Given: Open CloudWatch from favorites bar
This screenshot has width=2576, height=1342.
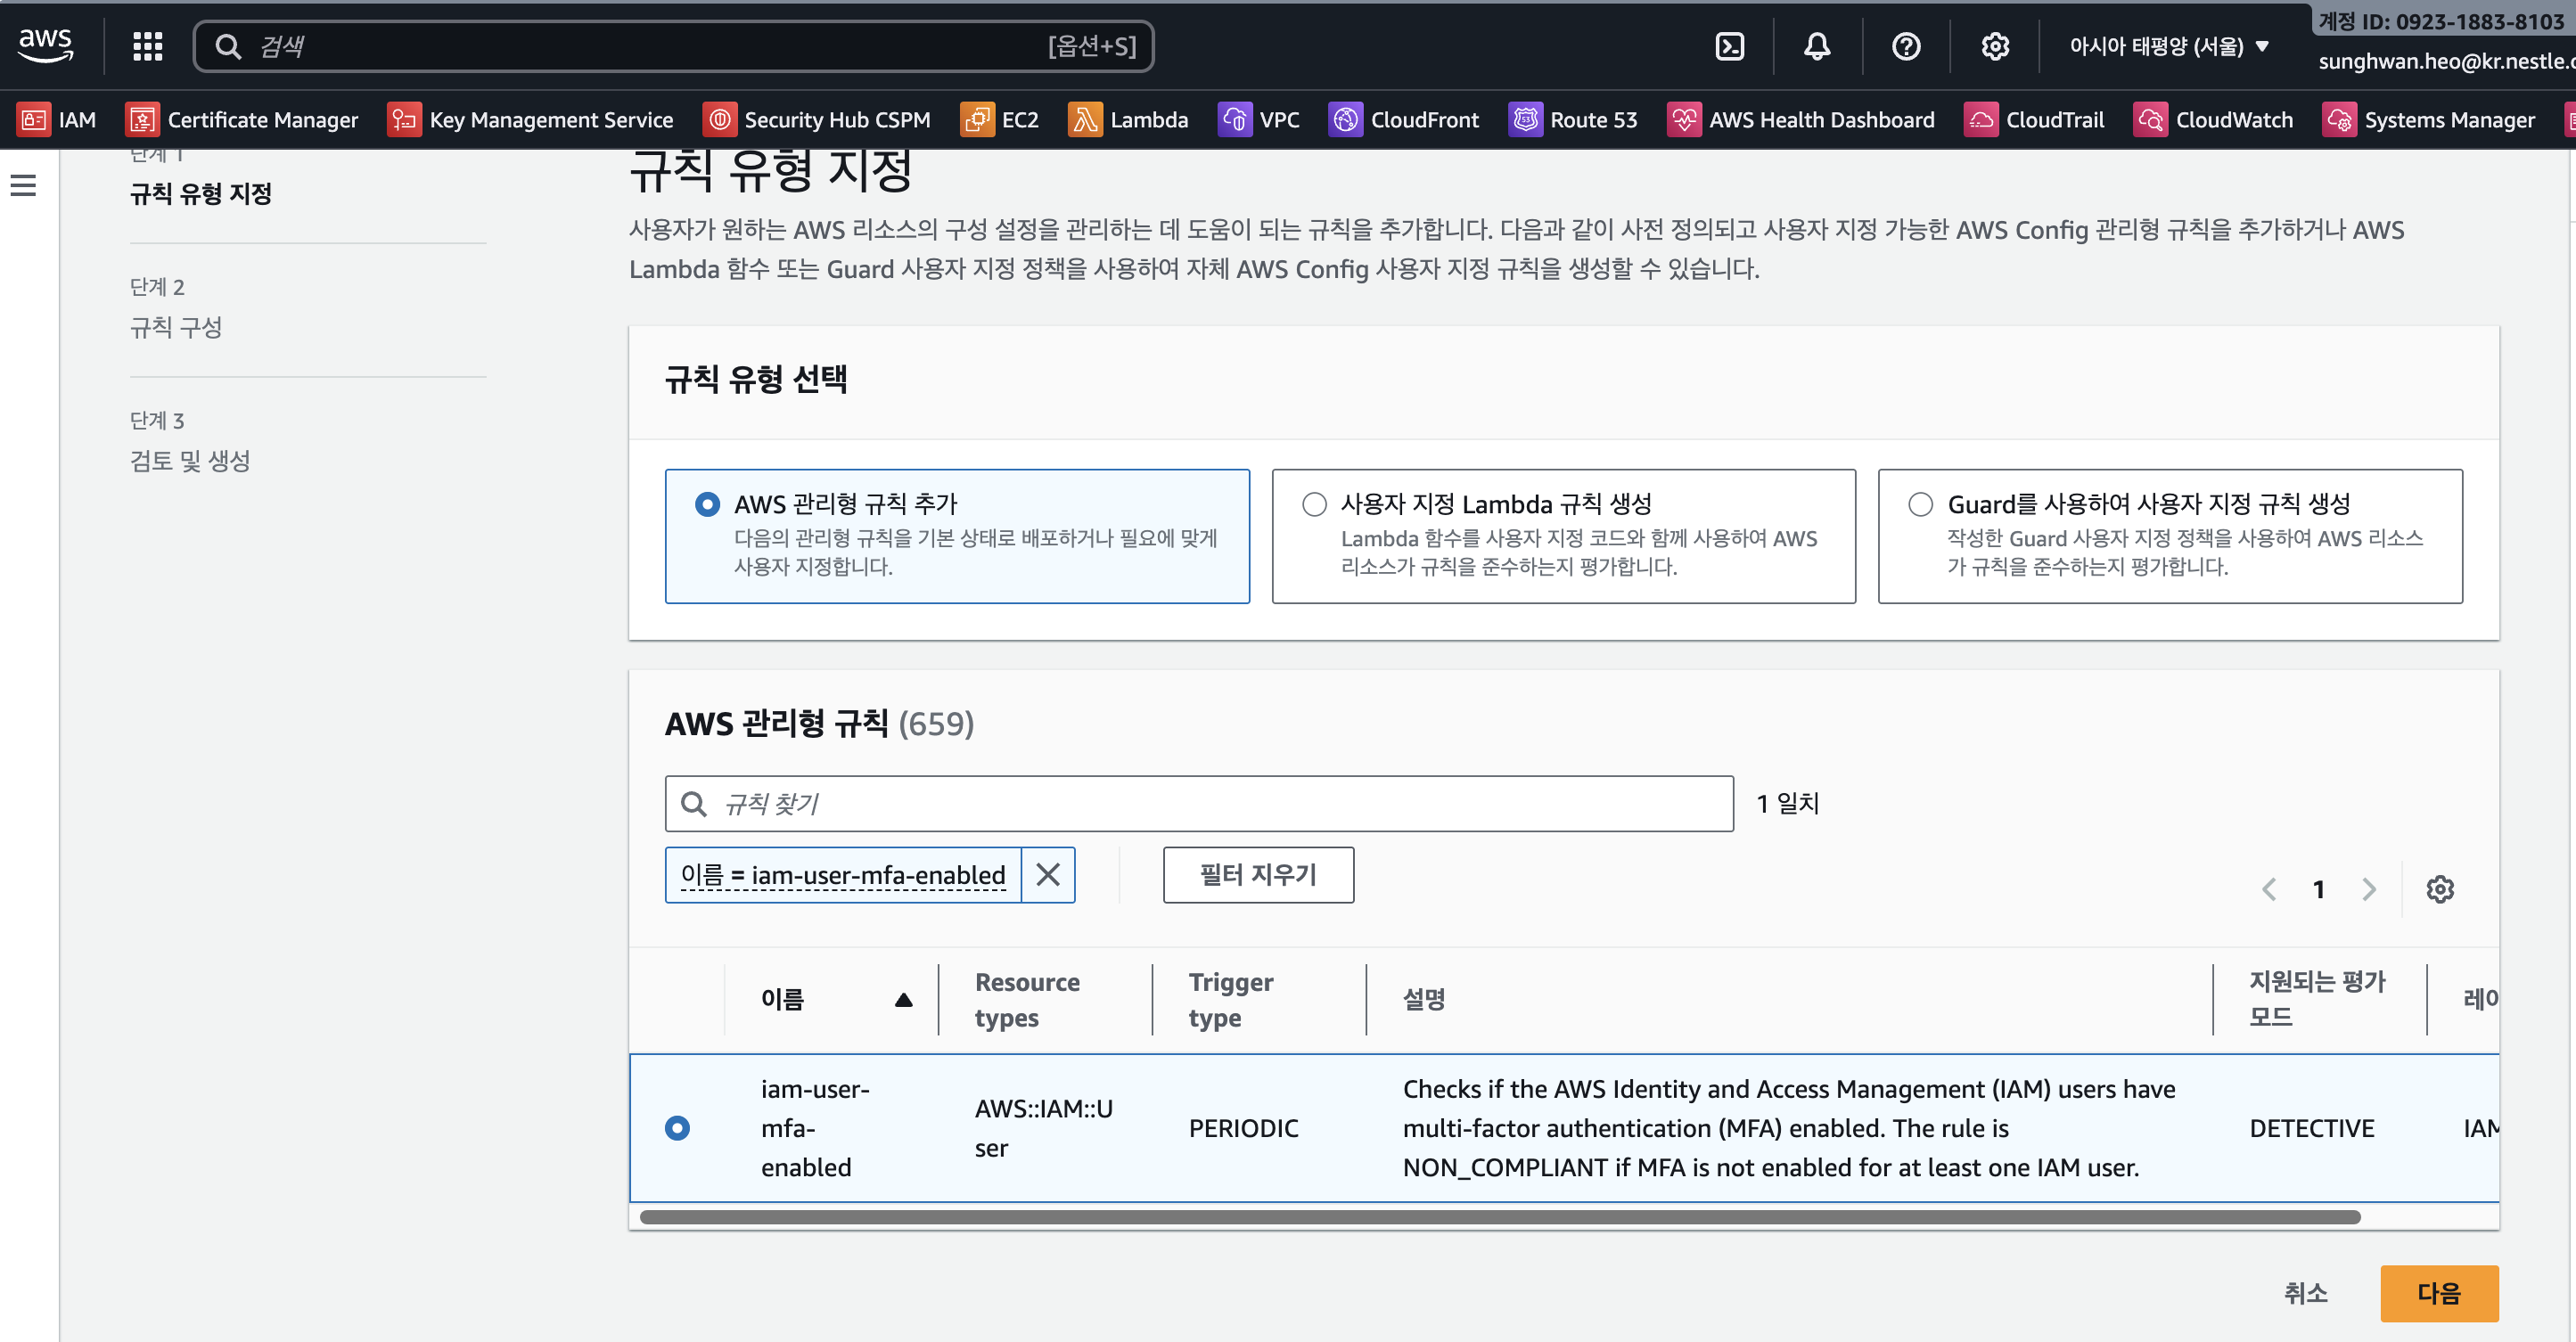Looking at the screenshot, I should [2214, 120].
